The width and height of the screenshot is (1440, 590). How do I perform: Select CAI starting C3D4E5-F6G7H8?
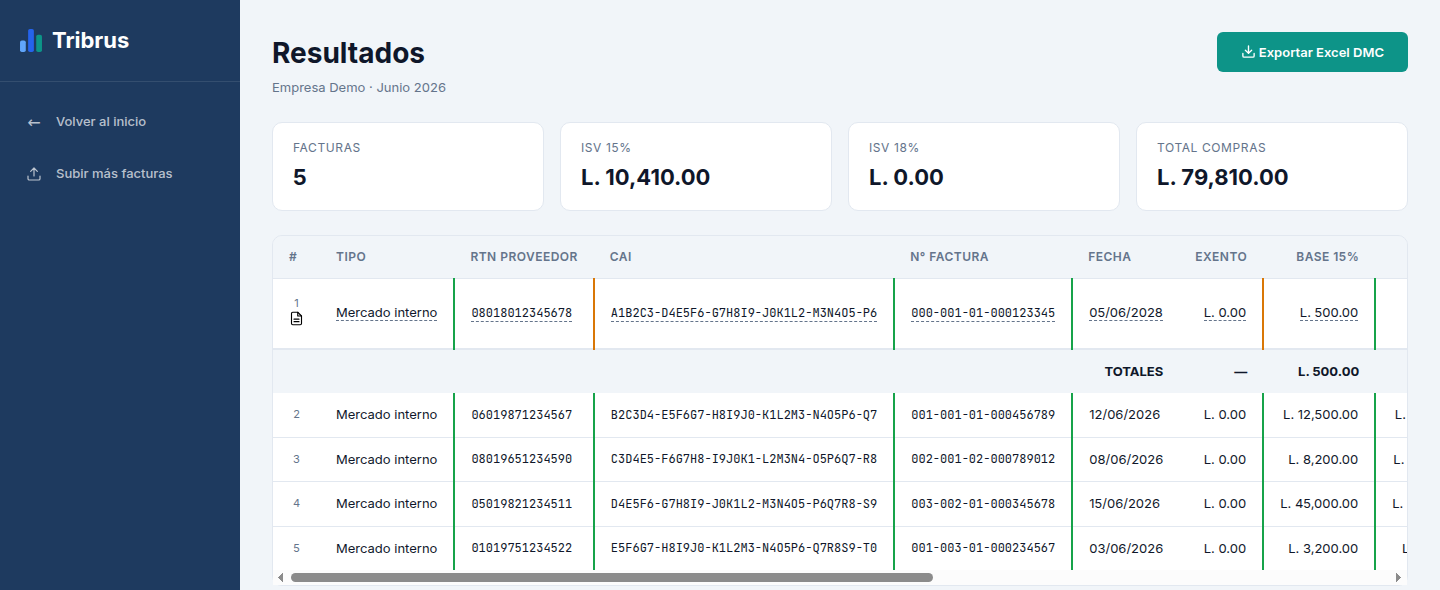(744, 460)
